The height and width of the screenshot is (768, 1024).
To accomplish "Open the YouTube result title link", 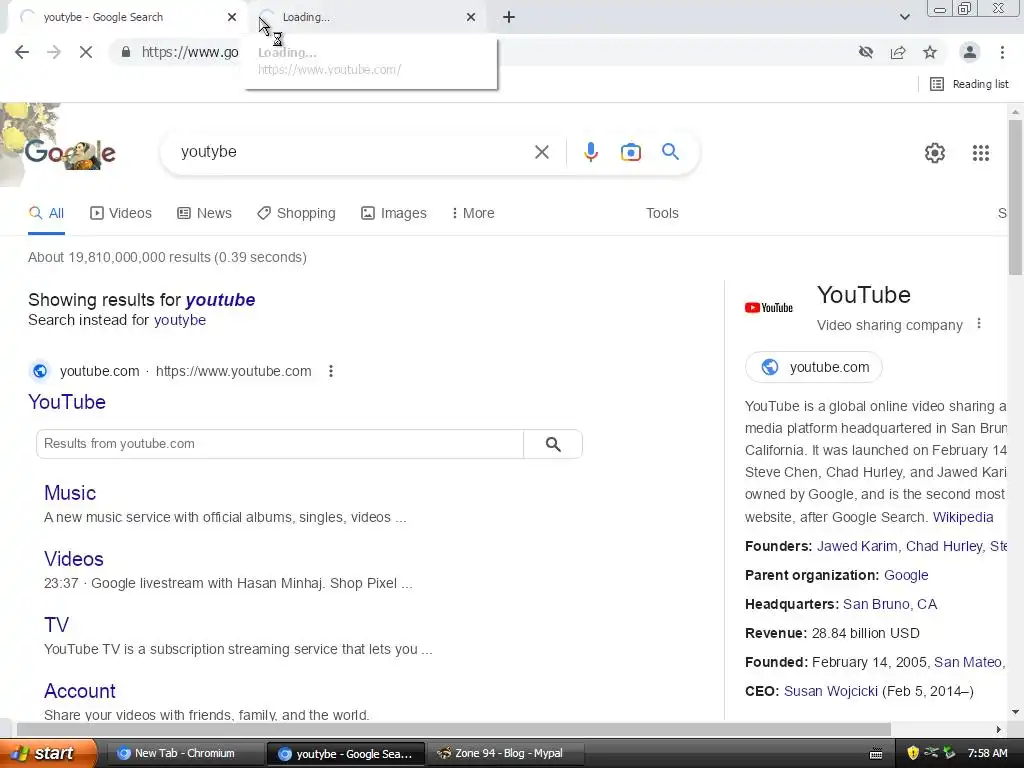I will click(67, 402).
